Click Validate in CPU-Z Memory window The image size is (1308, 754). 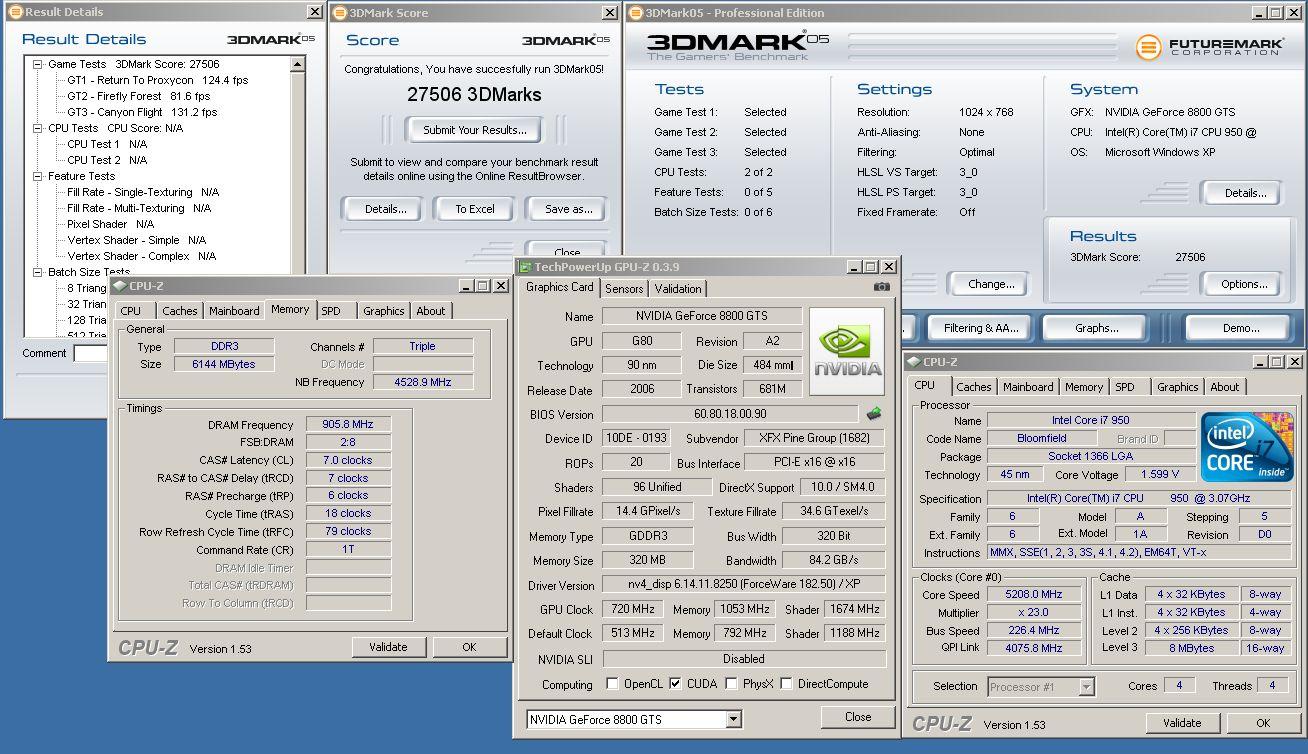pos(388,647)
